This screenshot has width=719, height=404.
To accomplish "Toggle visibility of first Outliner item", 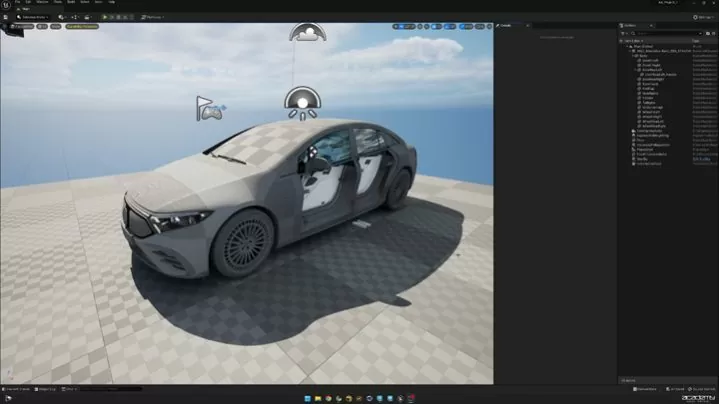I will [x=622, y=46].
